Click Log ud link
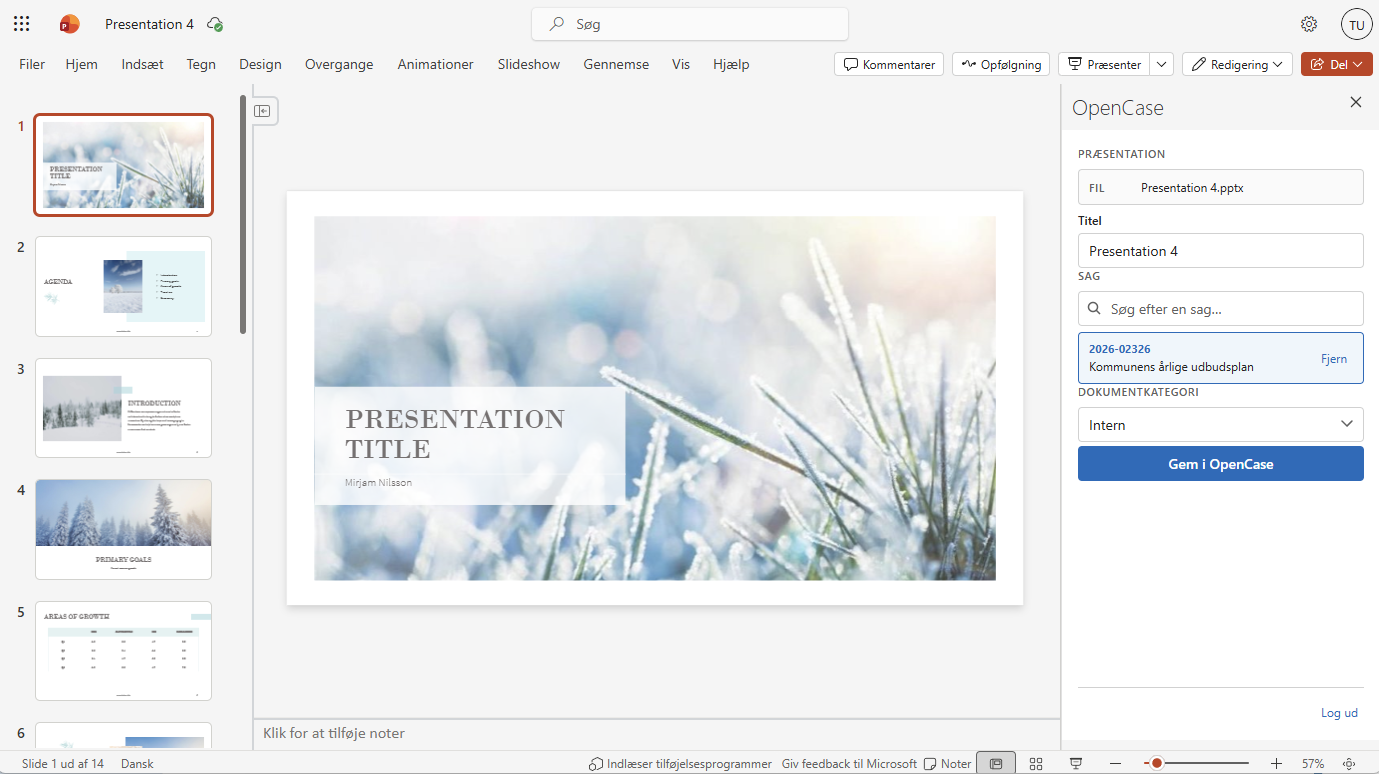 (x=1339, y=713)
